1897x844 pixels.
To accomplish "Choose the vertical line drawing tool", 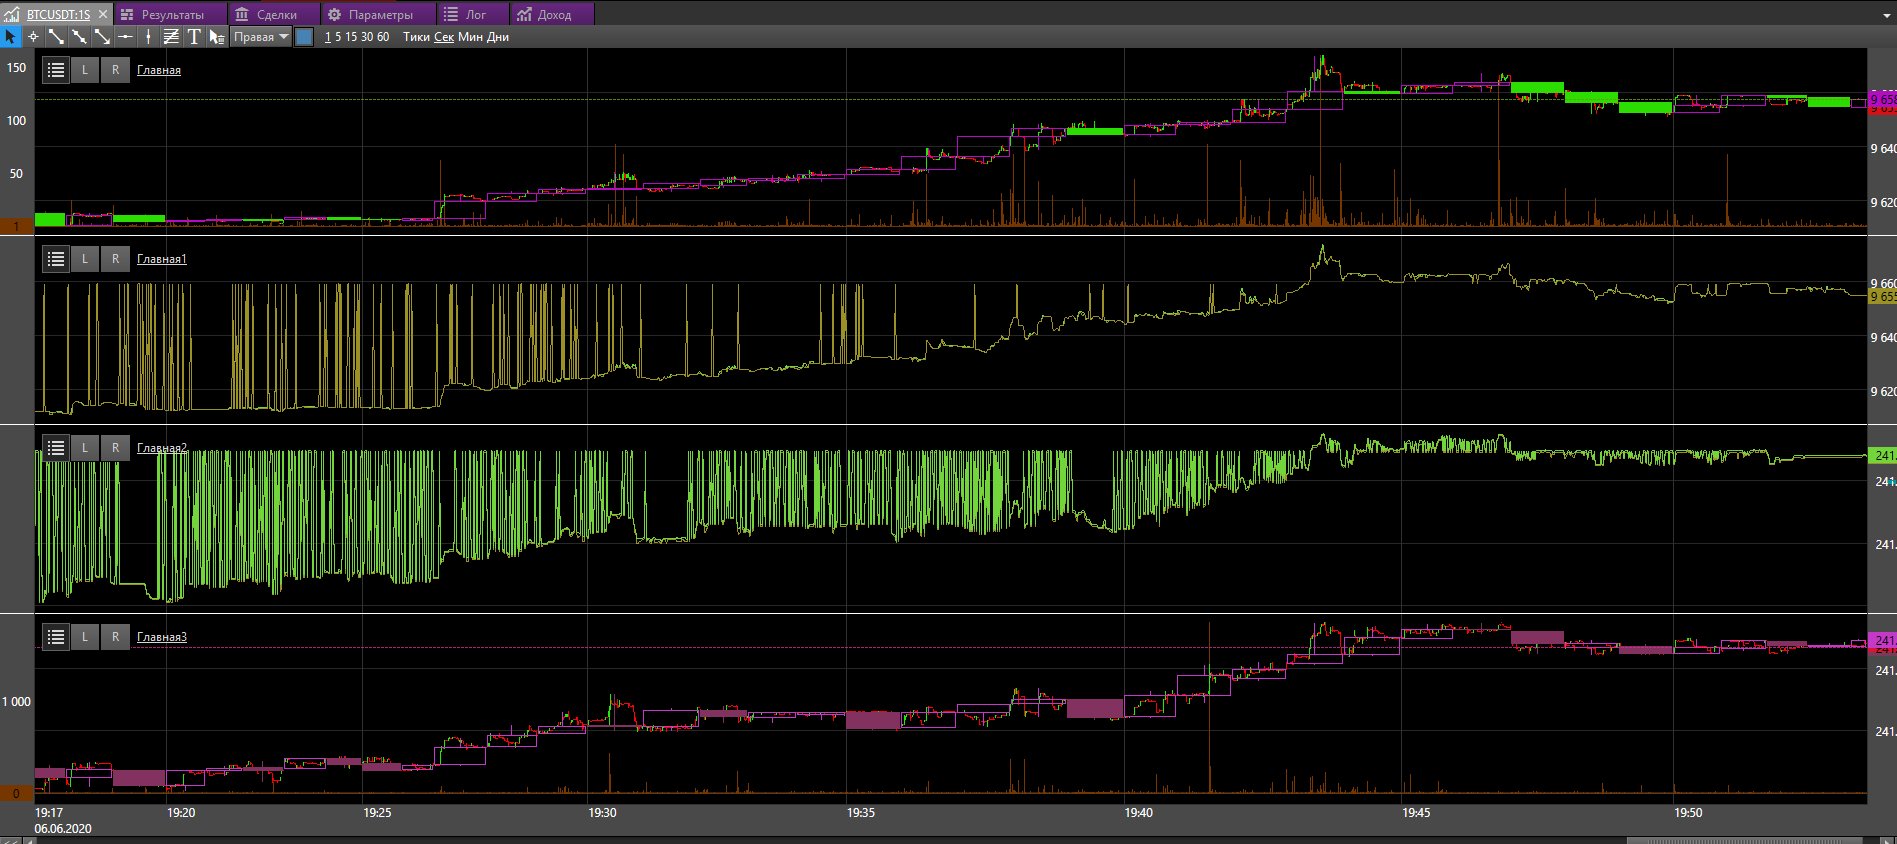I will 148,37.
